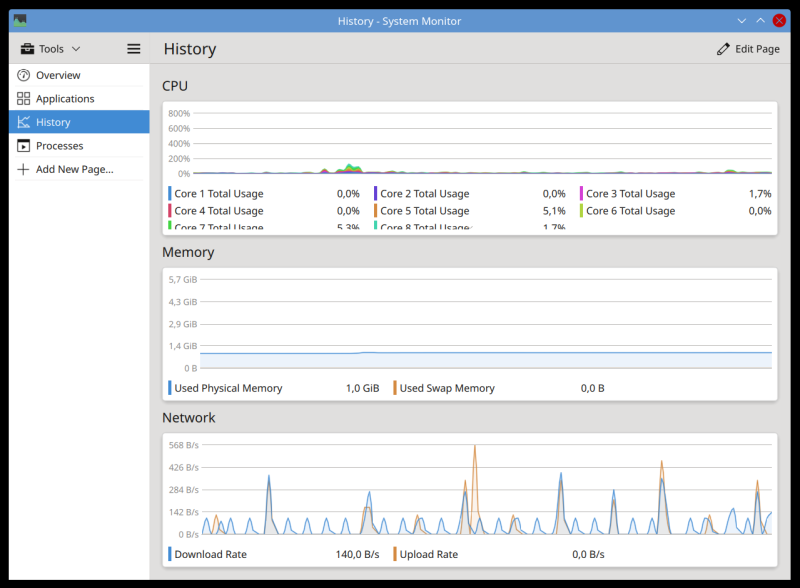Image resolution: width=800 pixels, height=588 pixels.
Task: Click Add New Page... entry
Action: (x=74, y=169)
